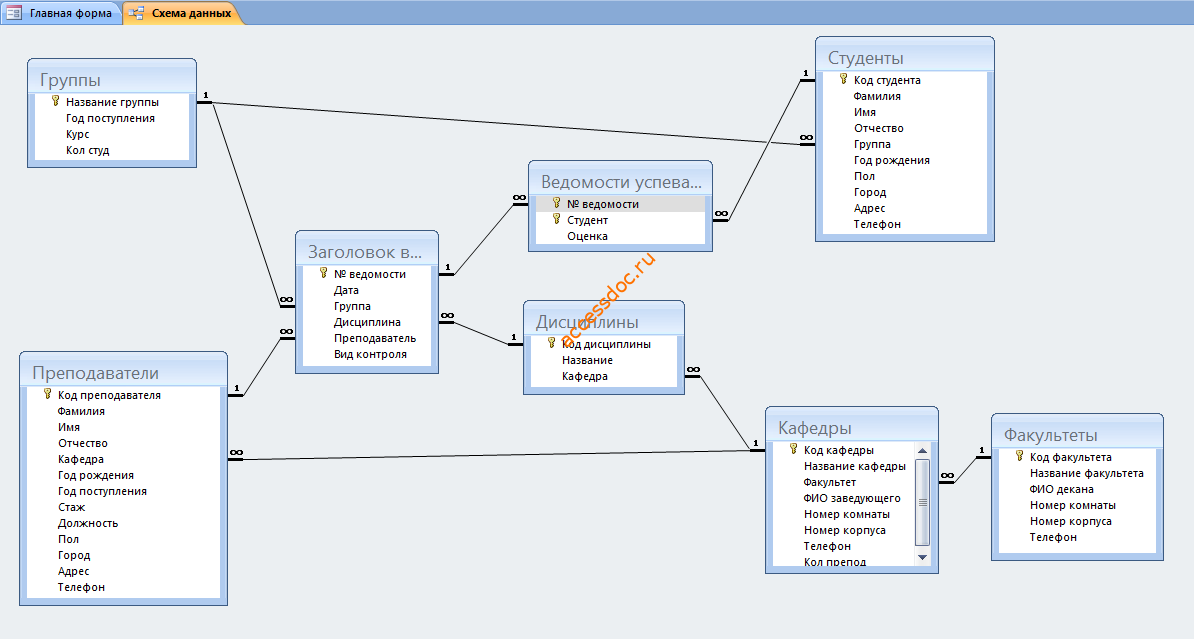Image resolution: width=1194 pixels, height=639 pixels.
Task: Click key icon beside № ведомости in Заголовок table
Action: coord(324,273)
